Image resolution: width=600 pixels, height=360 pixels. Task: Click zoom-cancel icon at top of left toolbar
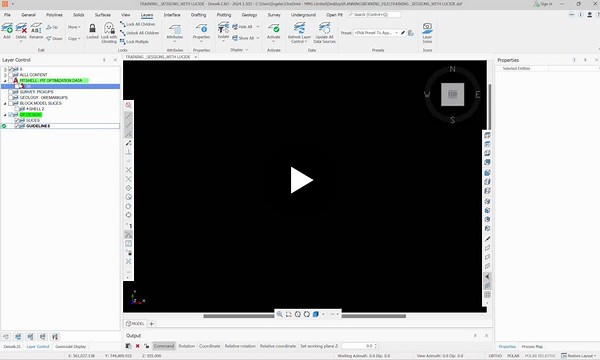click(129, 105)
